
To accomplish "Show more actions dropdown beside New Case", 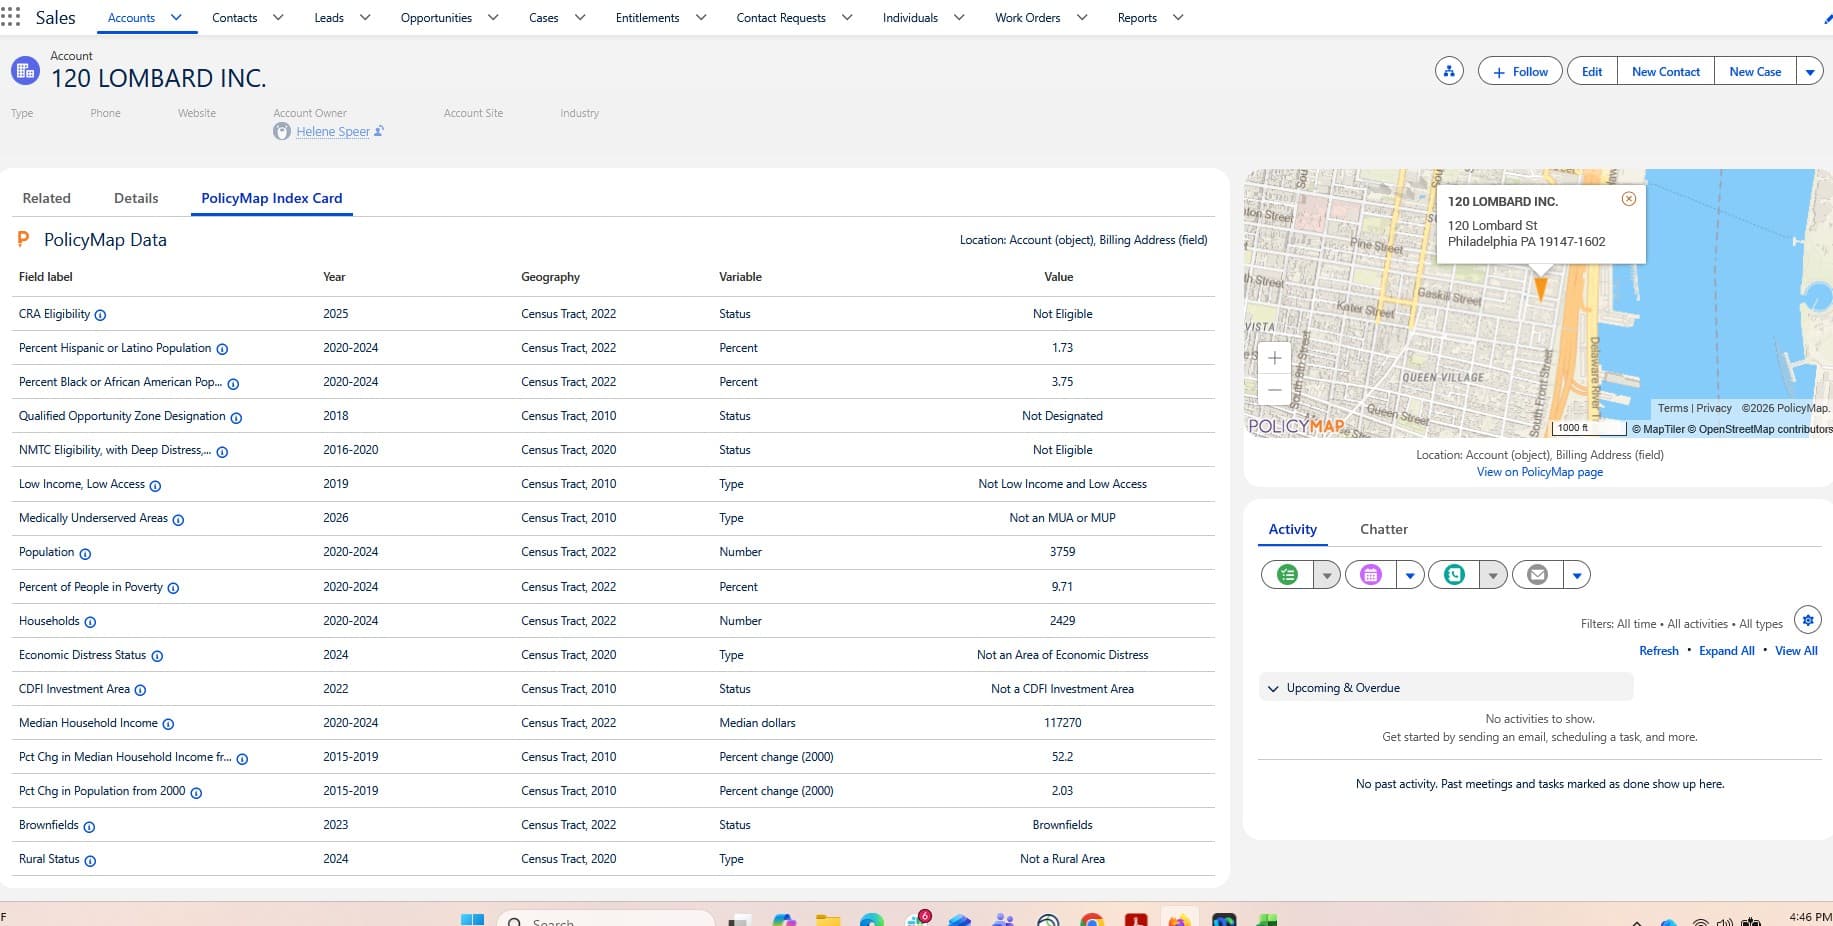I will (1810, 71).
